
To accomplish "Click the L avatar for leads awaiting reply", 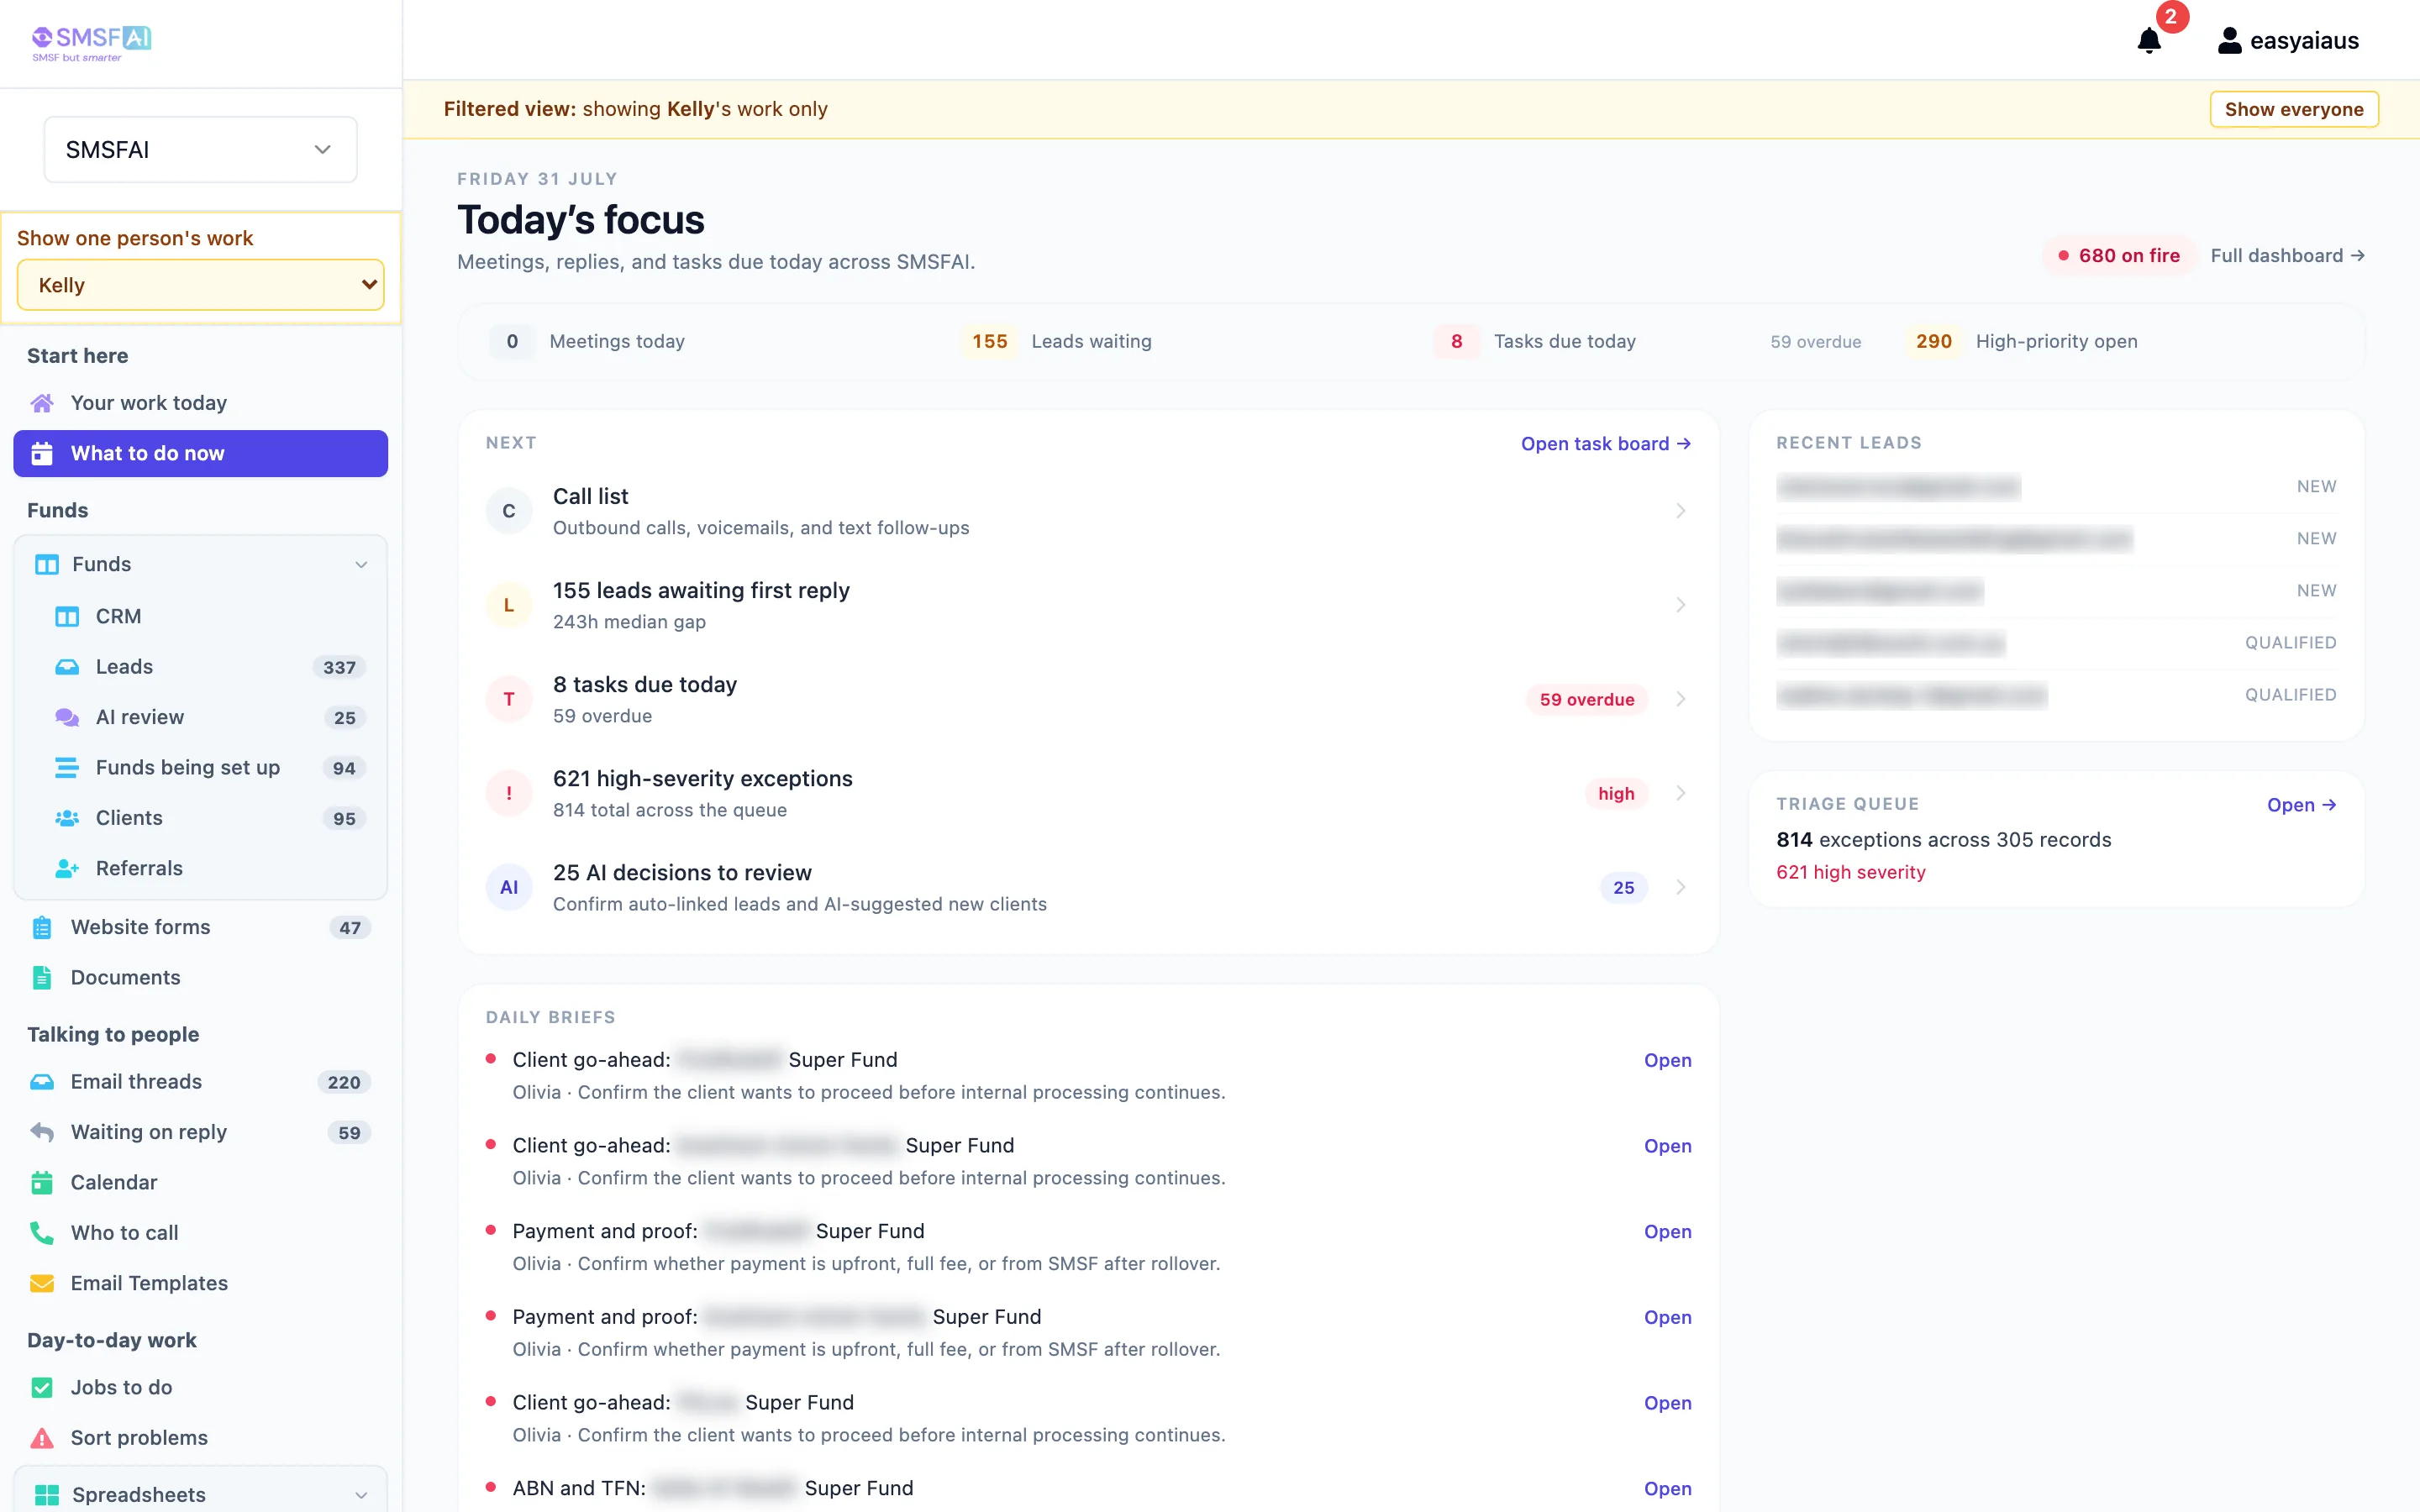I will [x=509, y=605].
